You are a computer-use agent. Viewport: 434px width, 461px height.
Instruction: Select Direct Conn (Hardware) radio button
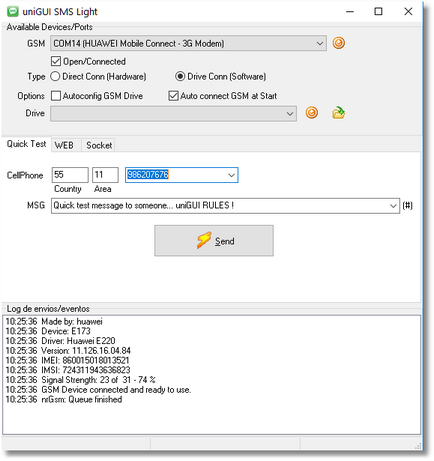pyautogui.click(x=55, y=77)
